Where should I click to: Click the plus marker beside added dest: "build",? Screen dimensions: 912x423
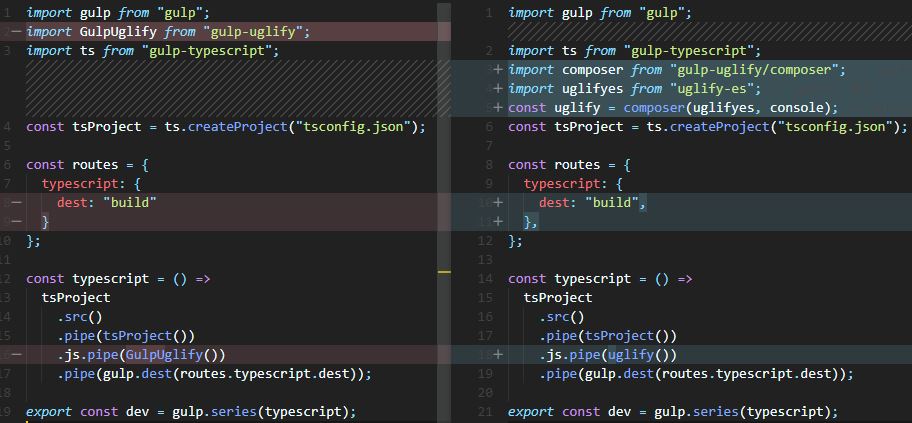click(497, 202)
